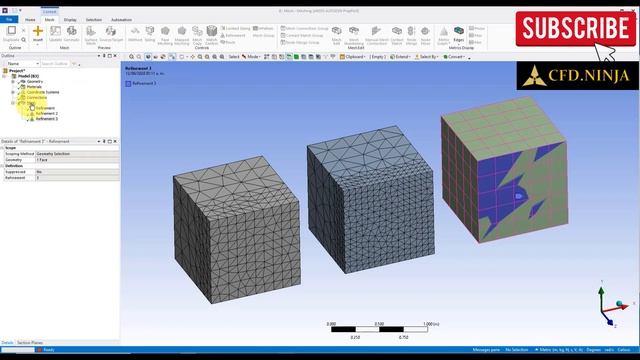
Task: Select Materials in the outline tree
Action: click(x=34, y=87)
